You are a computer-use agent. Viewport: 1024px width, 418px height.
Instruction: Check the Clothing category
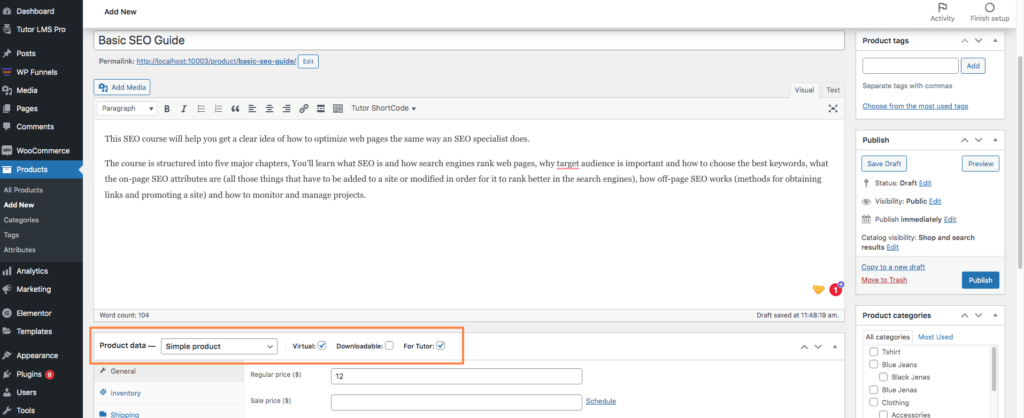click(x=873, y=402)
